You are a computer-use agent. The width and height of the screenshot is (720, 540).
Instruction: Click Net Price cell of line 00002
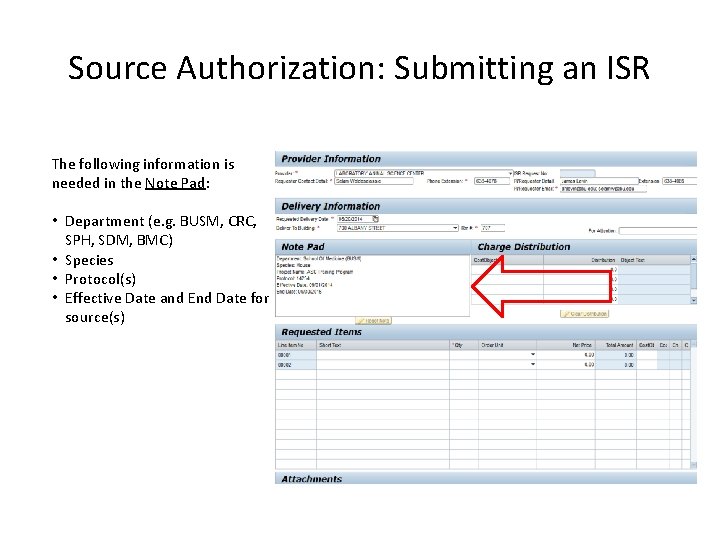[x=566, y=365]
